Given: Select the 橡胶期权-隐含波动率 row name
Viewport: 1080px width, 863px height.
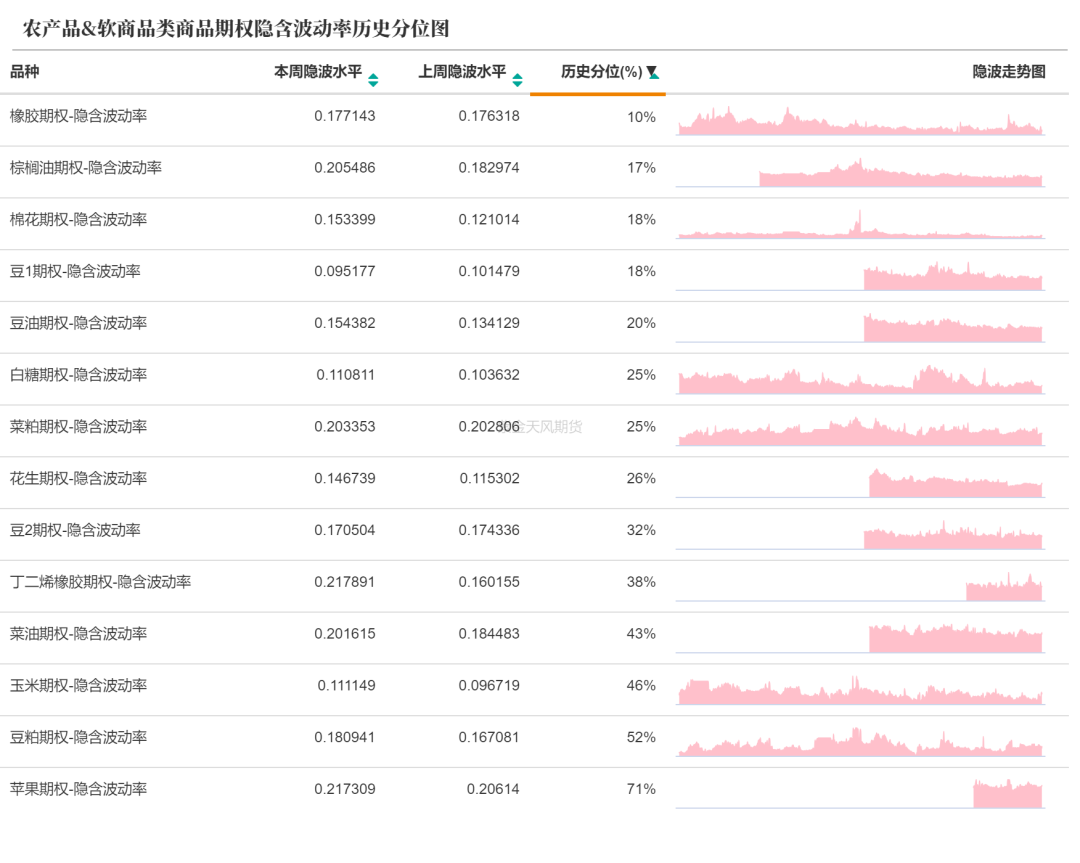Looking at the screenshot, I should click(79, 116).
